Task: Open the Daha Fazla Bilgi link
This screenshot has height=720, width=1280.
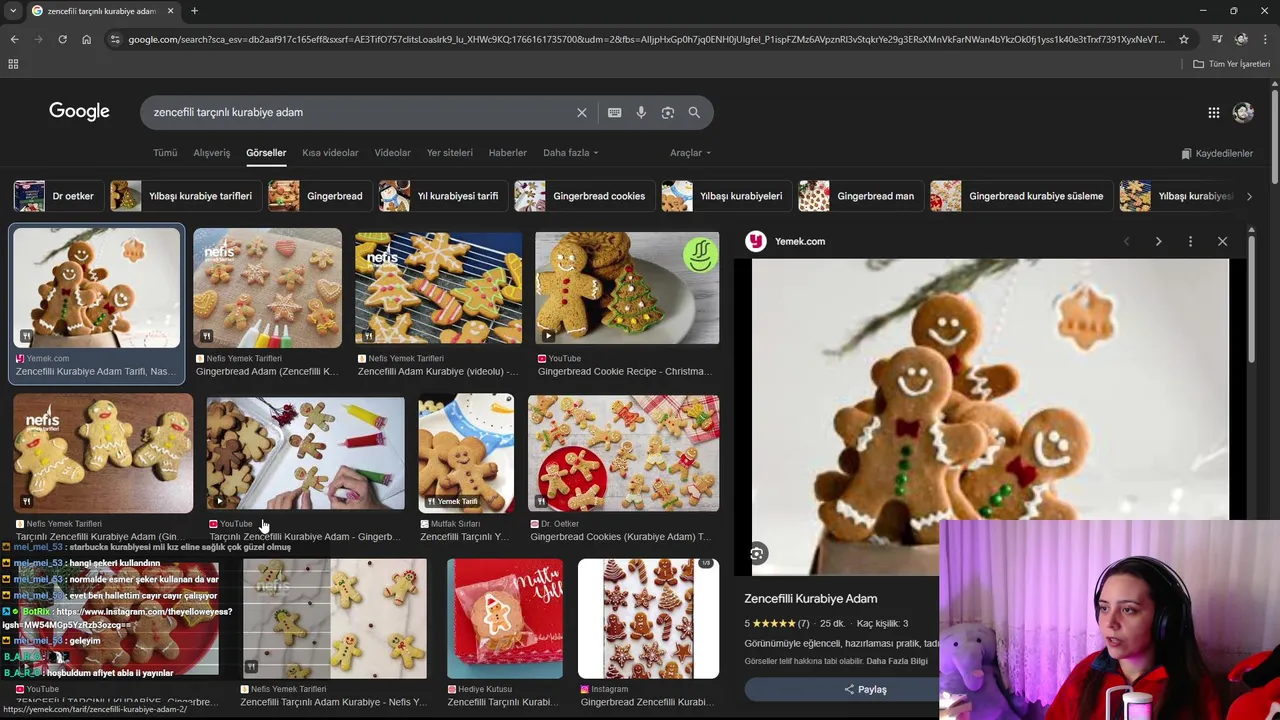Action: pyautogui.click(x=897, y=661)
